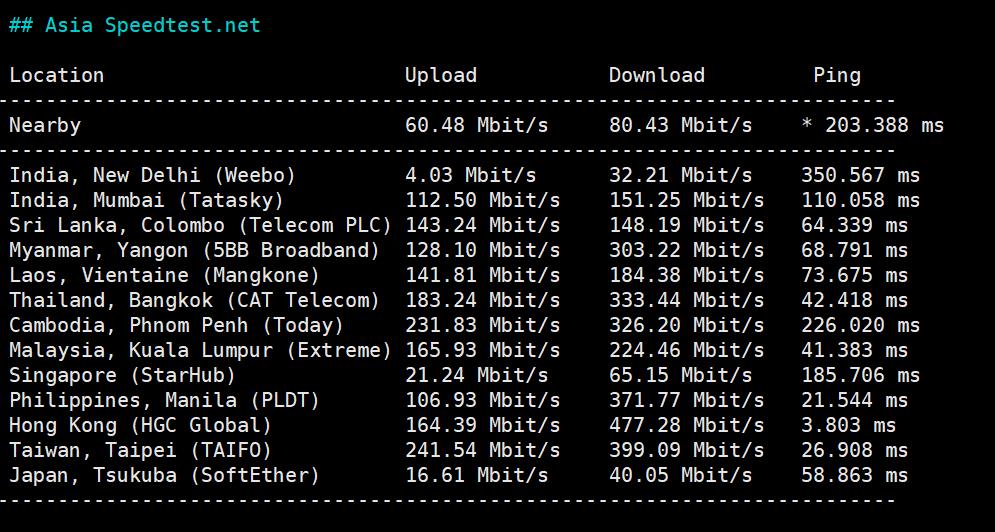Click Cambodia, Phnom Penh (Today) entry
The width and height of the screenshot is (995, 532).
[177, 325]
